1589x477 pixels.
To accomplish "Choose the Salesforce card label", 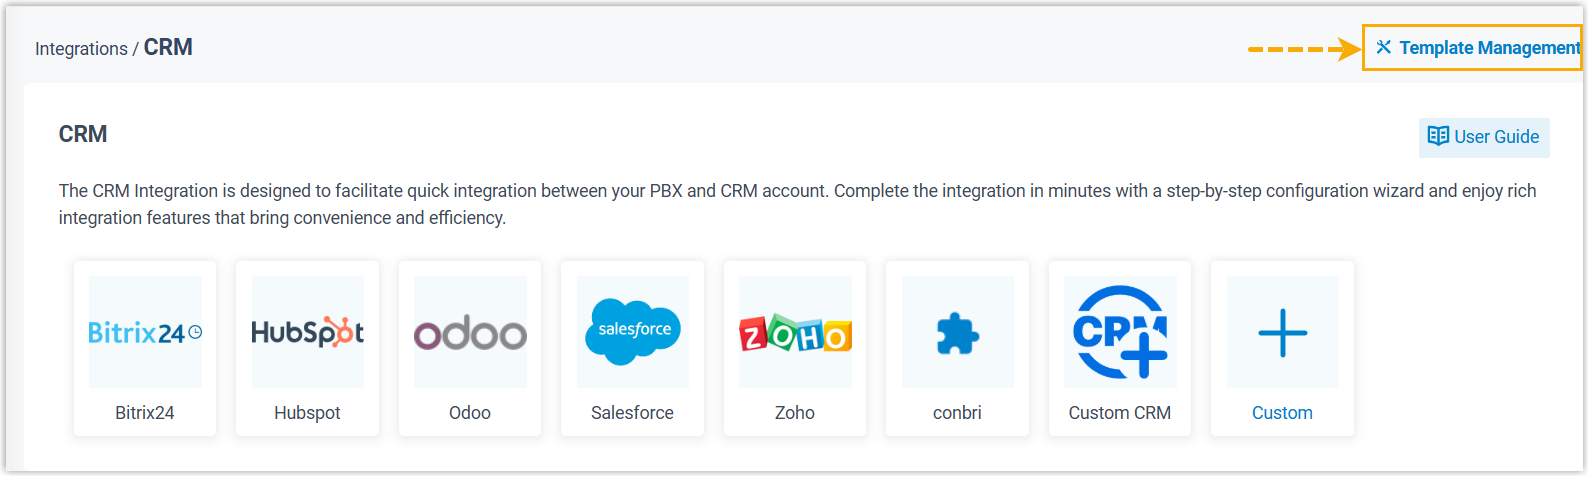I will [633, 413].
